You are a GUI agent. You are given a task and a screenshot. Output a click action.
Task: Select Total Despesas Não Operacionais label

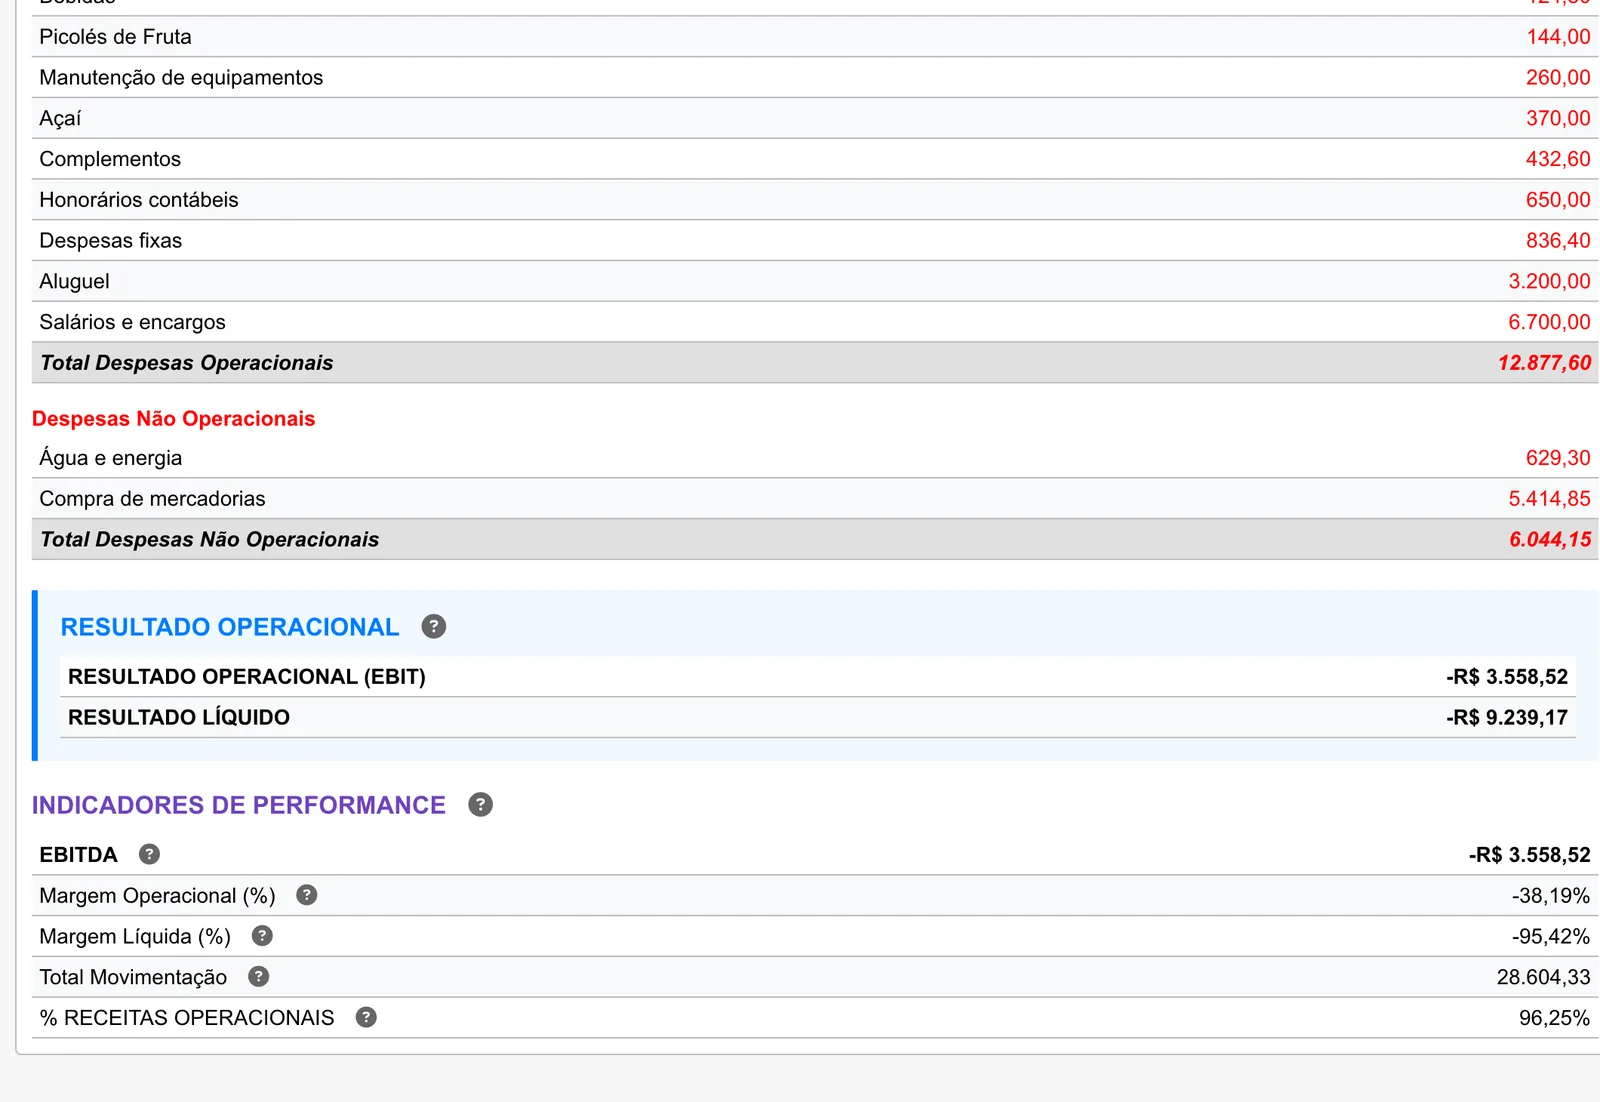pyautogui.click(x=209, y=540)
